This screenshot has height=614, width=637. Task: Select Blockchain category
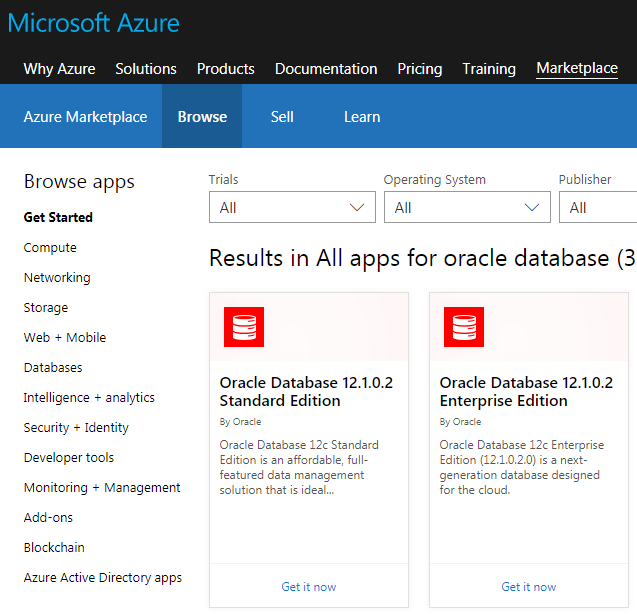pos(54,547)
